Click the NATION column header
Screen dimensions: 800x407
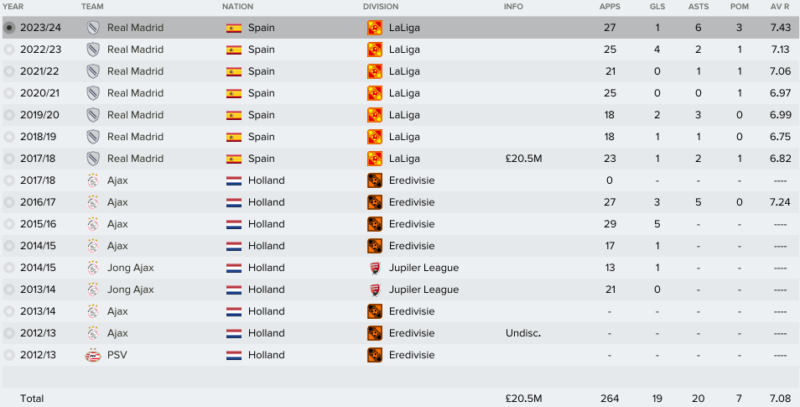click(238, 7)
